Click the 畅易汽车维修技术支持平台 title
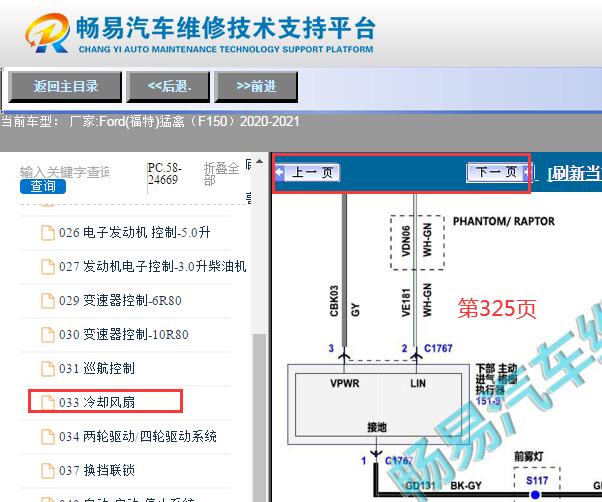This screenshot has height=502, width=602. 226,28
